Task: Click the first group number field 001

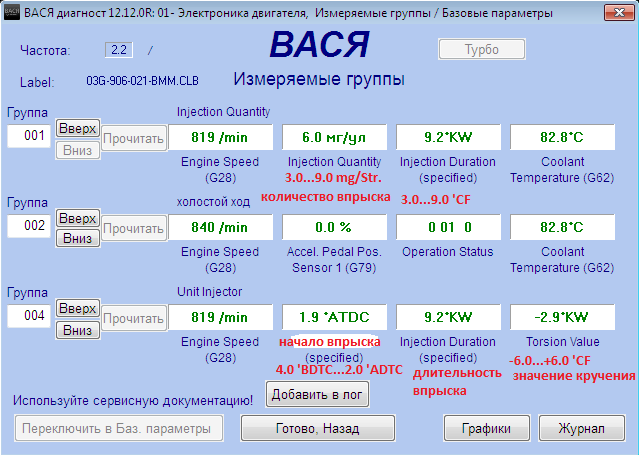Action: click(29, 136)
